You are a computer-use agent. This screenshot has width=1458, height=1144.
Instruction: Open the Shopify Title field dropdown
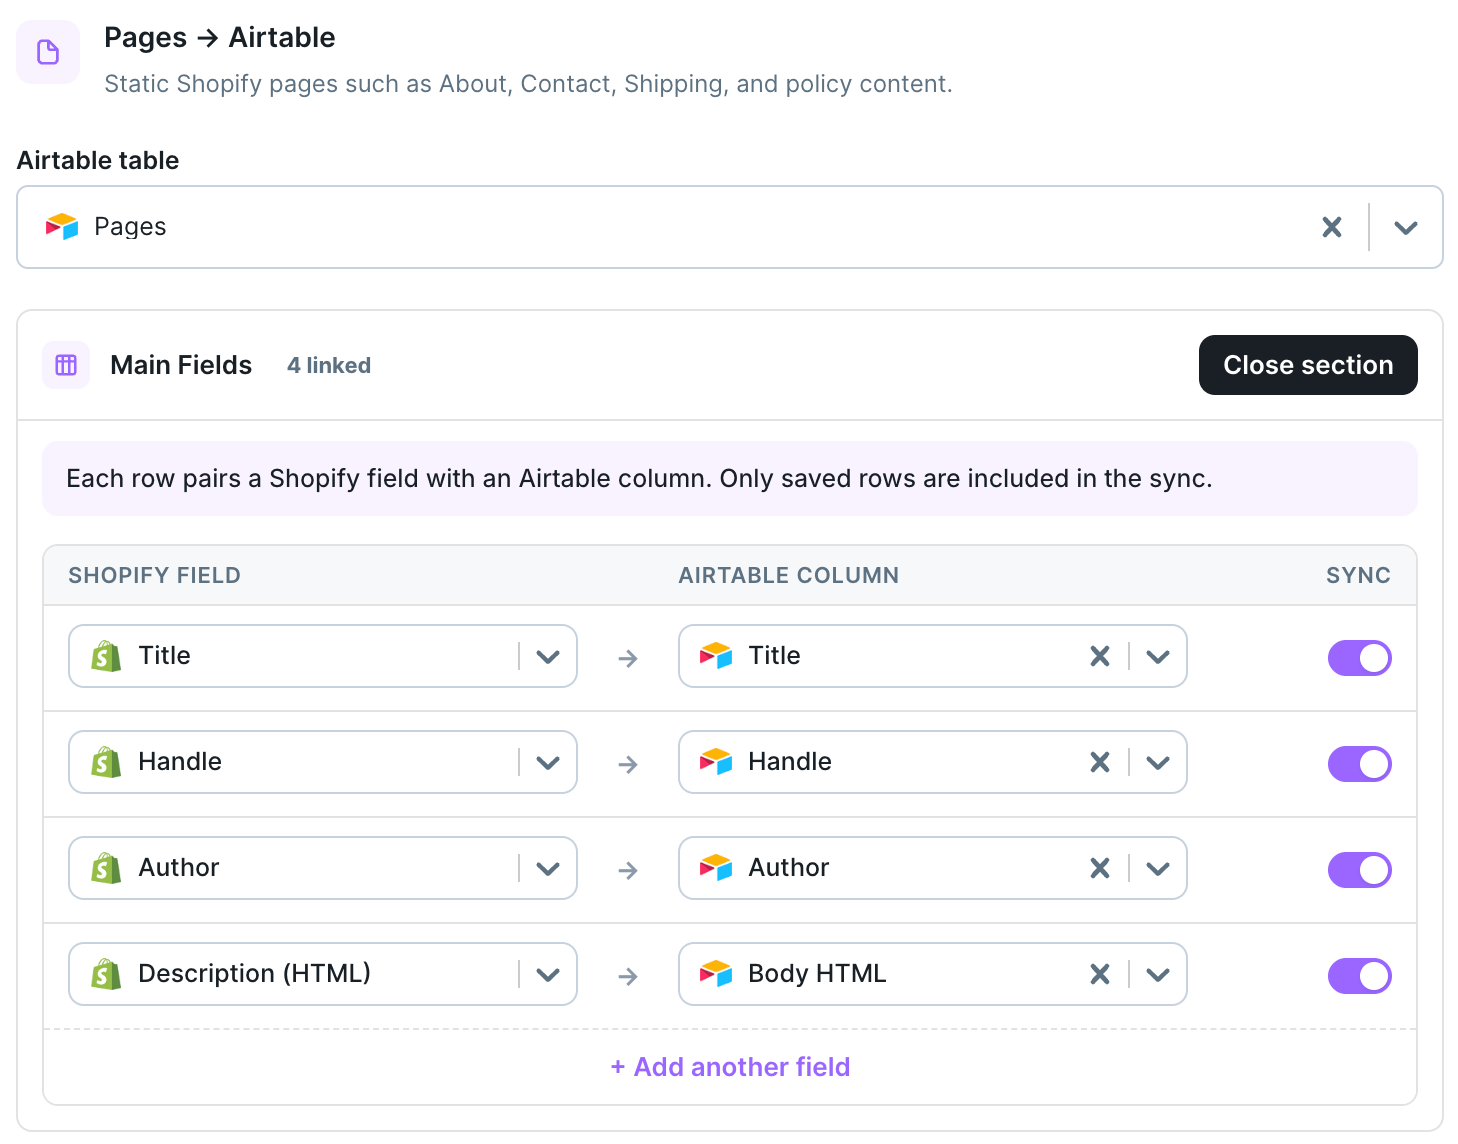tap(548, 657)
